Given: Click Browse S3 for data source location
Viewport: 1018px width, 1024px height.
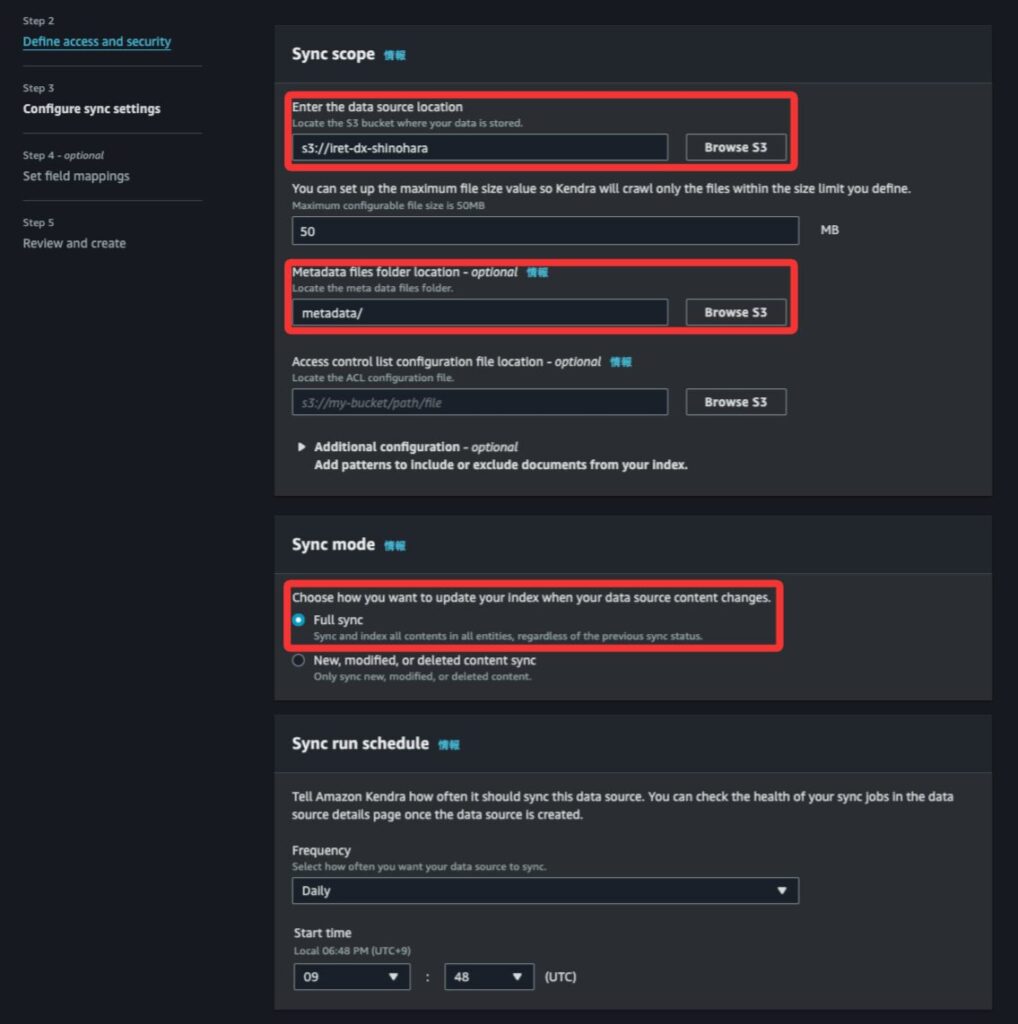Looking at the screenshot, I should (735, 147).
